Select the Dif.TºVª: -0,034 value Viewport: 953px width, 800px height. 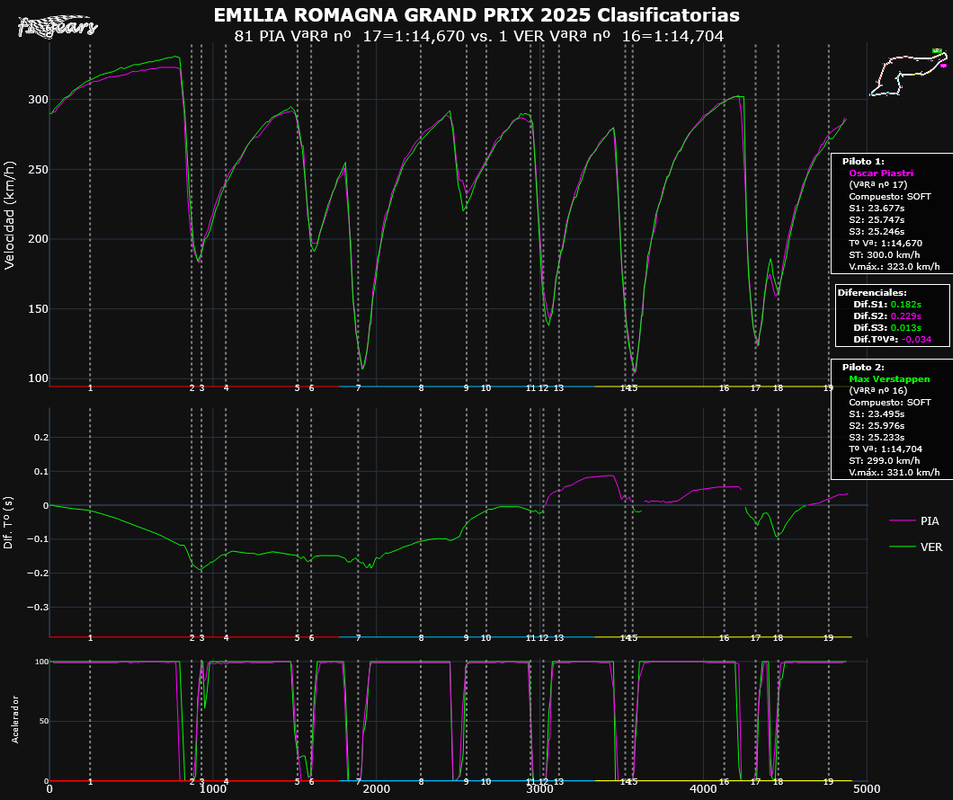tap(892, 339)
